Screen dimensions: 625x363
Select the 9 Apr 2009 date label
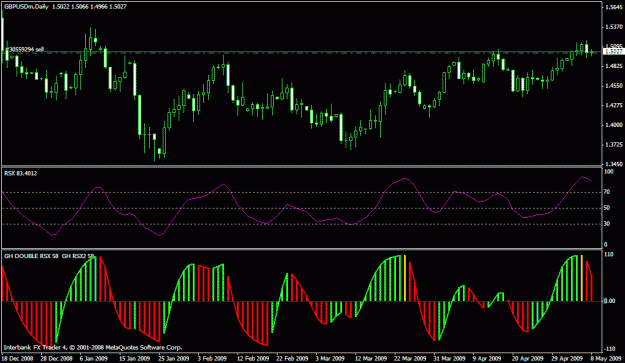[487, 358]
